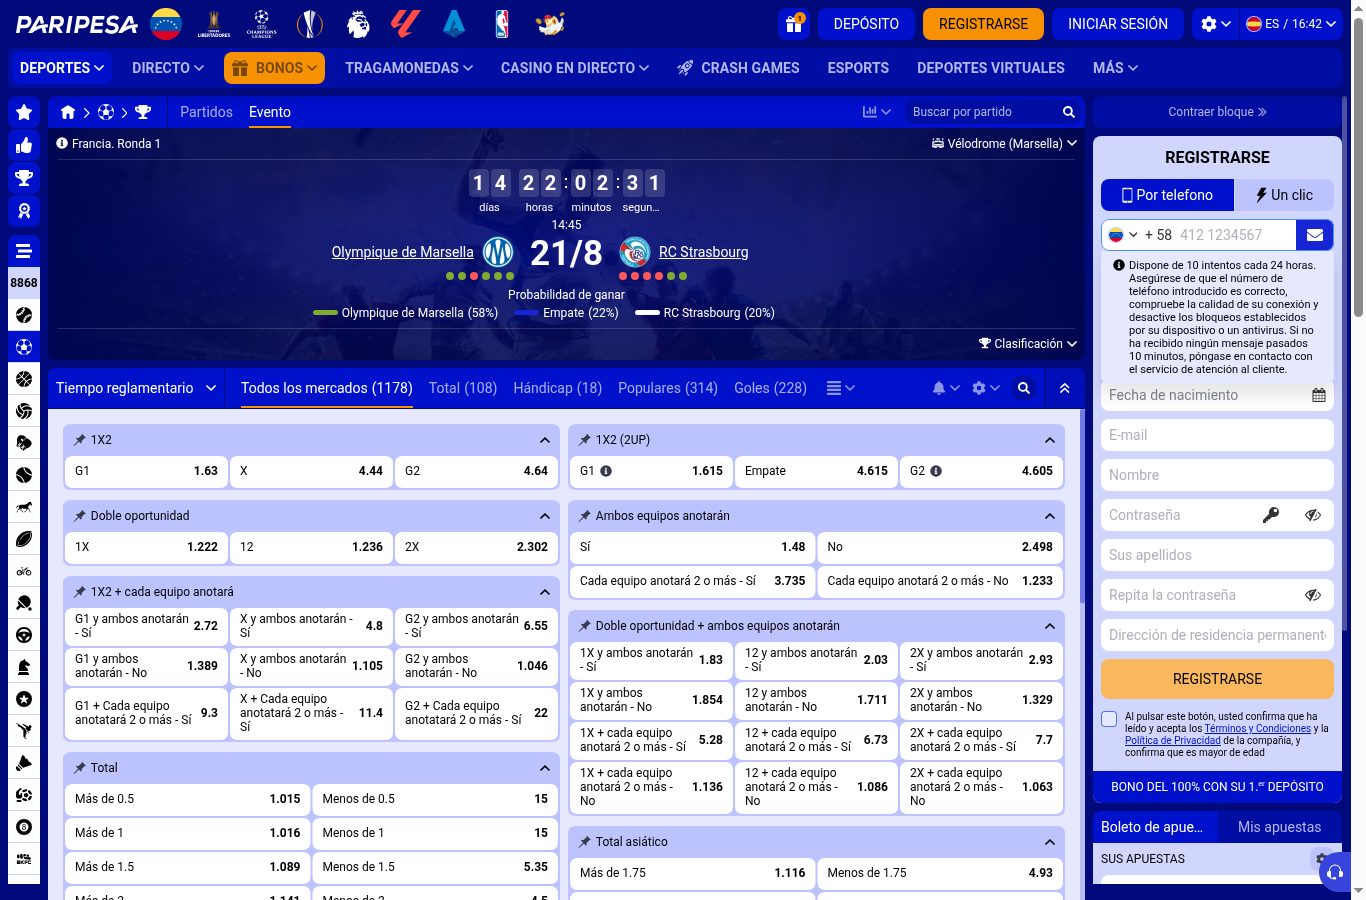The height and width of the screenshot is (900, 1366).
Task: Open the award ribbon section in sidebar
Action: point(24,212)
